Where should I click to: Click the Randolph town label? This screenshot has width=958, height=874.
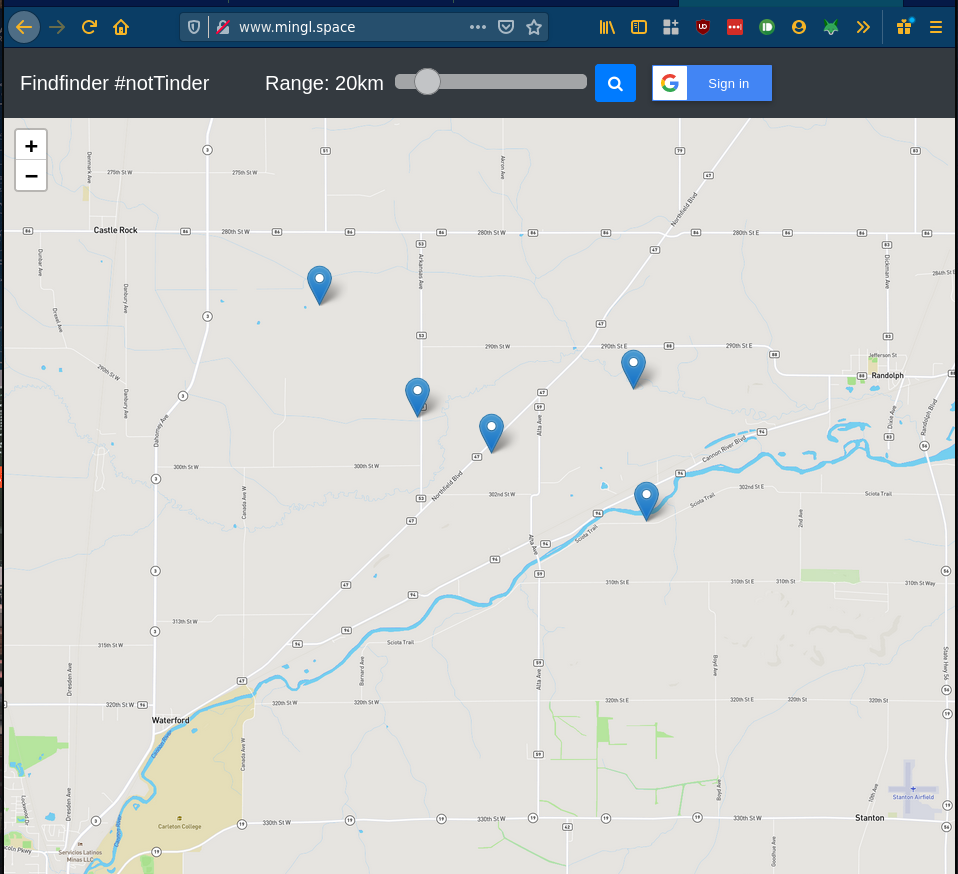click(887, 376)
